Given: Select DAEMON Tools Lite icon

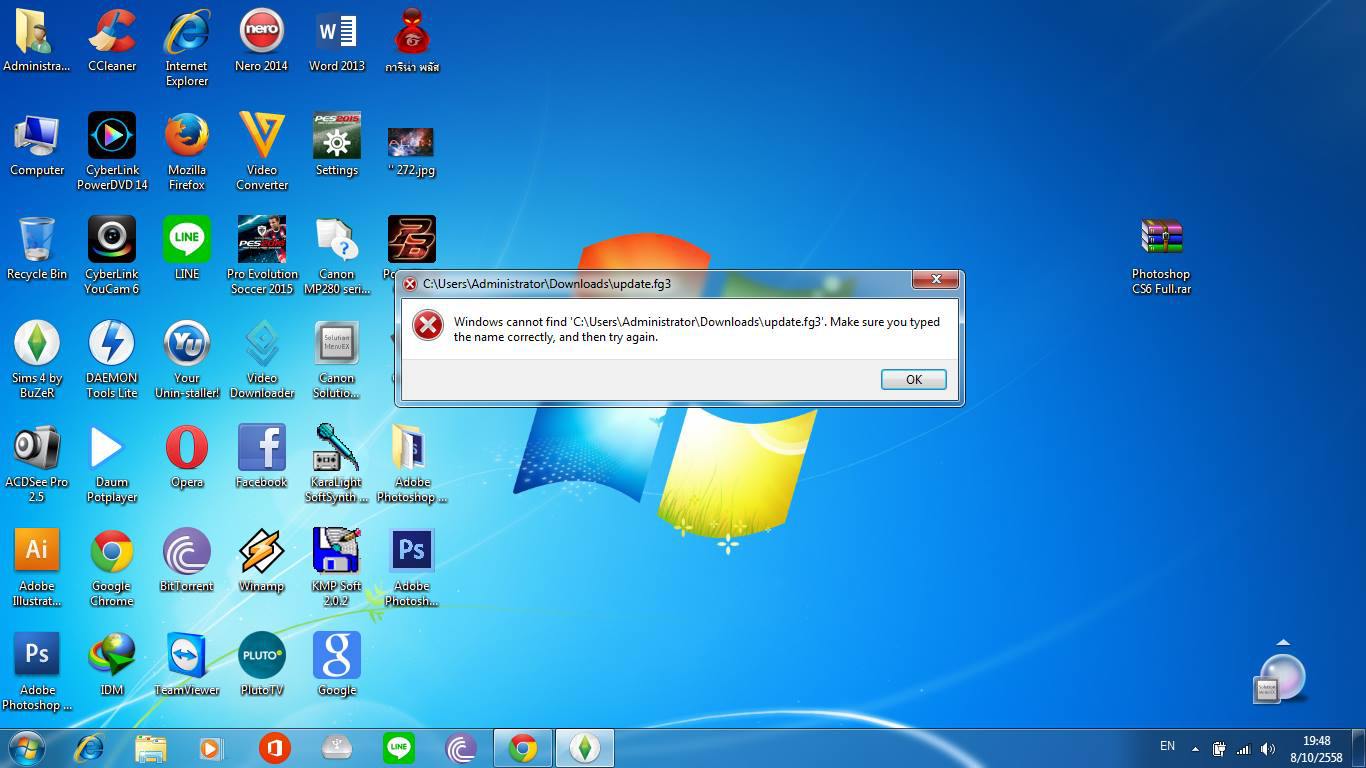Looking at the screenshot, I should pyautogui.click(x=112, y=360).
